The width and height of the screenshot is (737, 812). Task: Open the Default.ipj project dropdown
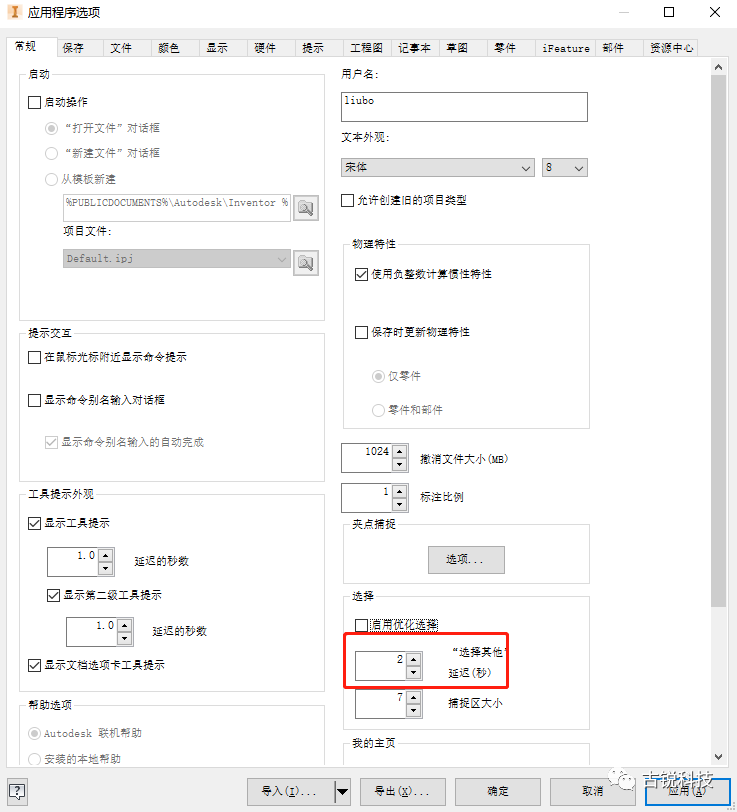click(177, 258)
